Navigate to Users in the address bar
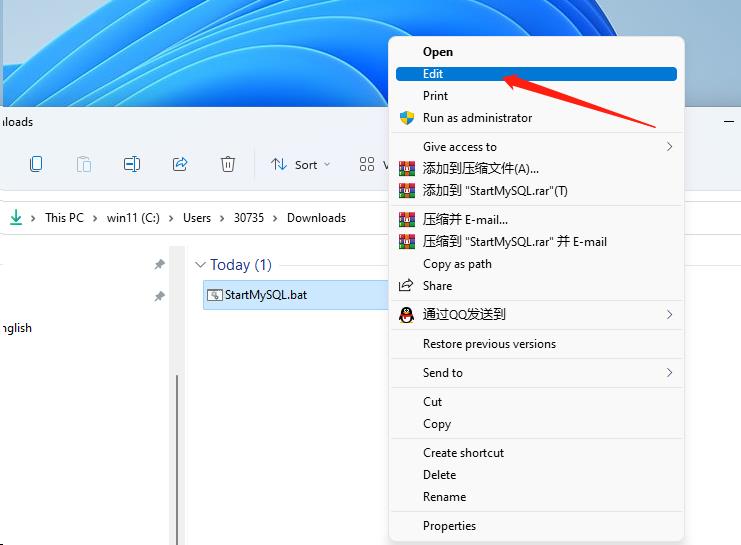Screen dimensions: 741x545 click(197, 218)
